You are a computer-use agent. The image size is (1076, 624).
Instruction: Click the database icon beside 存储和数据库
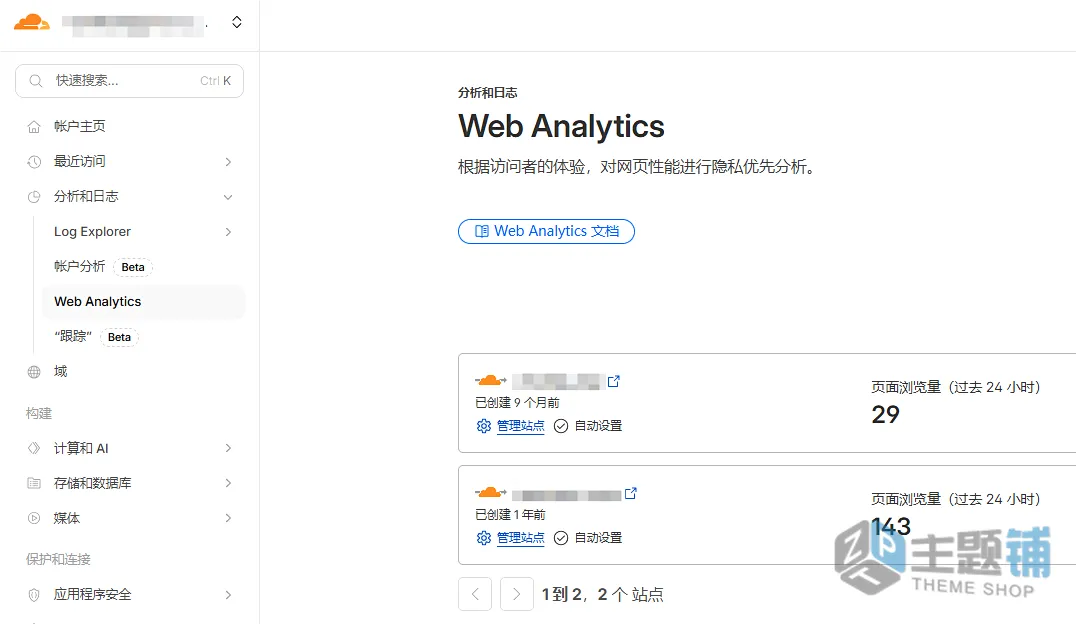pos(34,483)
